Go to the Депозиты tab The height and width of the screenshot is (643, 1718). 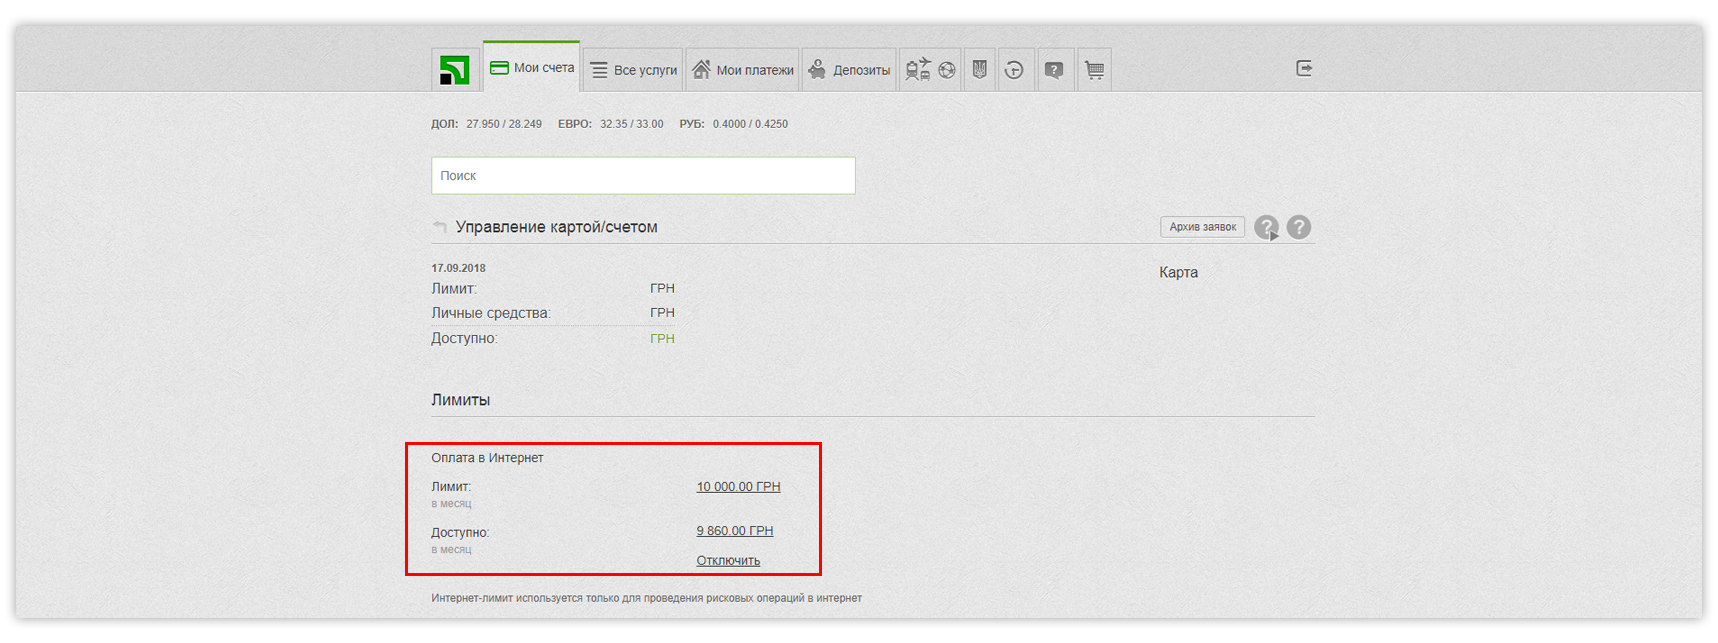[x=849, y=70]
